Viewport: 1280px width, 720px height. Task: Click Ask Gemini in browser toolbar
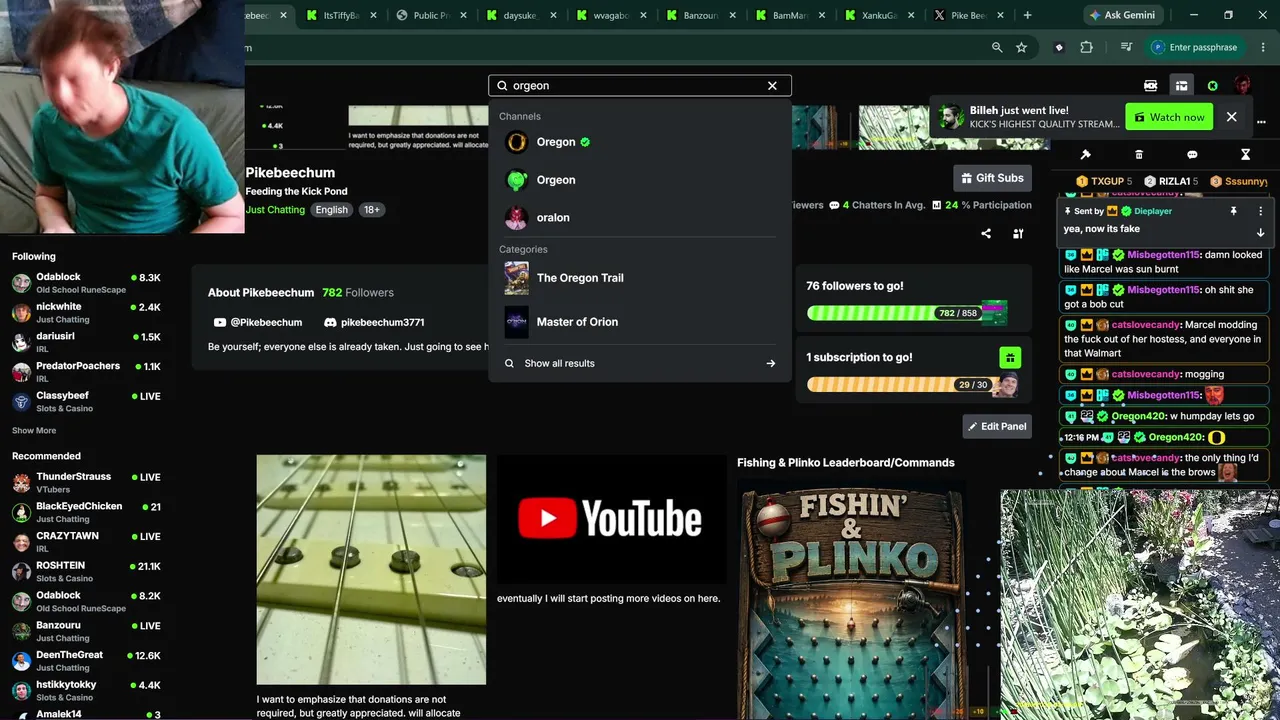coord(1121,15)
